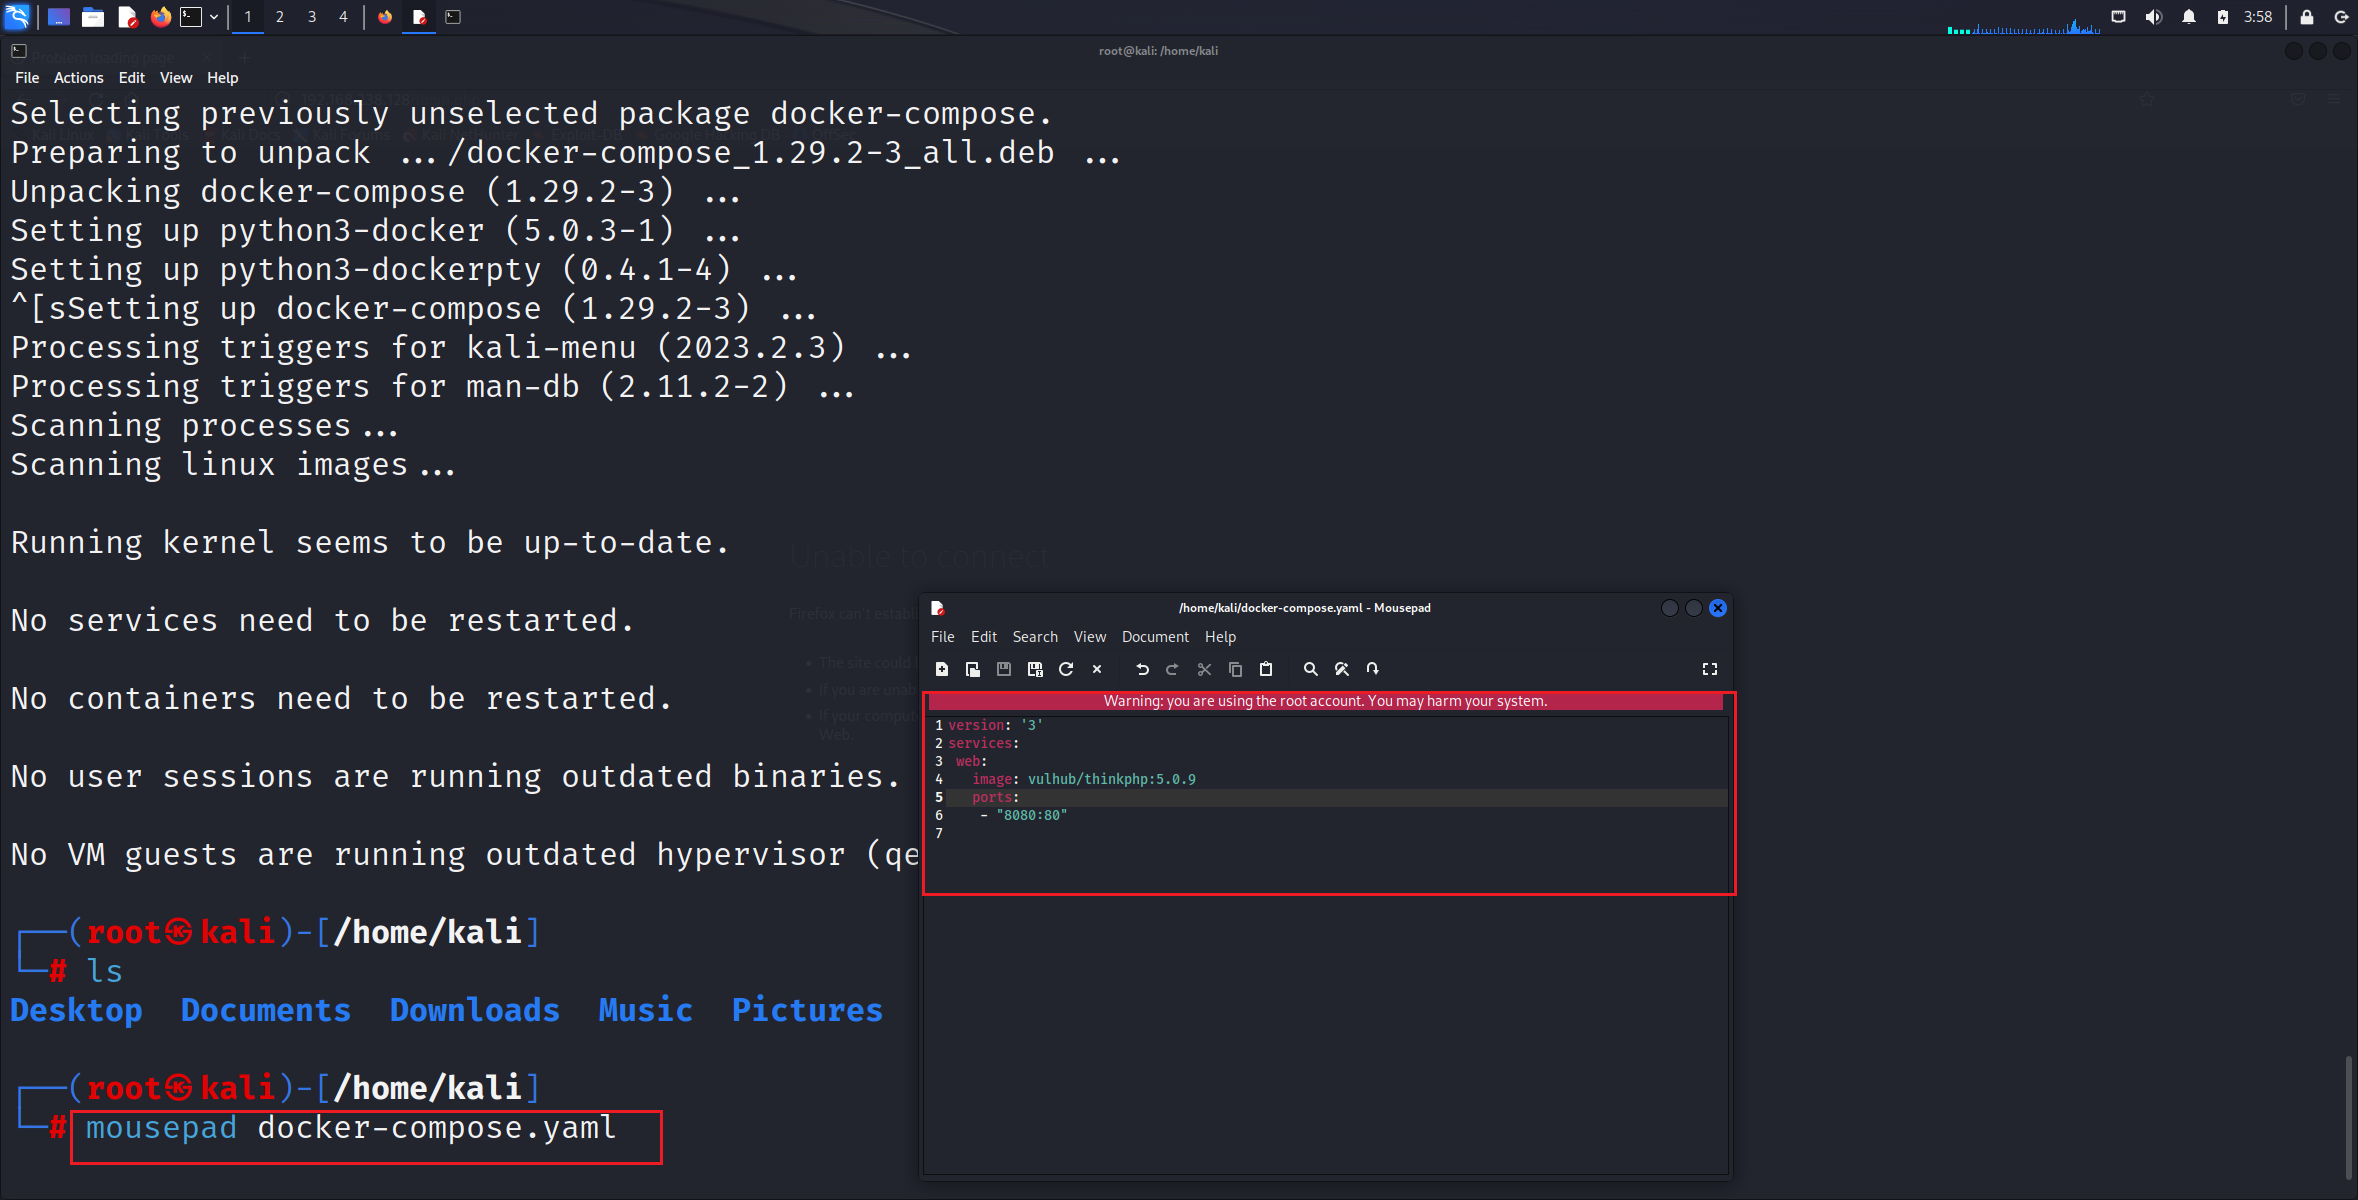The width and height of the screenshot is (2358, 1200).
Task: Toggle fullscreen in the Mousepad toolbar
Action: pyautogui.click(x=1710, y=669)
